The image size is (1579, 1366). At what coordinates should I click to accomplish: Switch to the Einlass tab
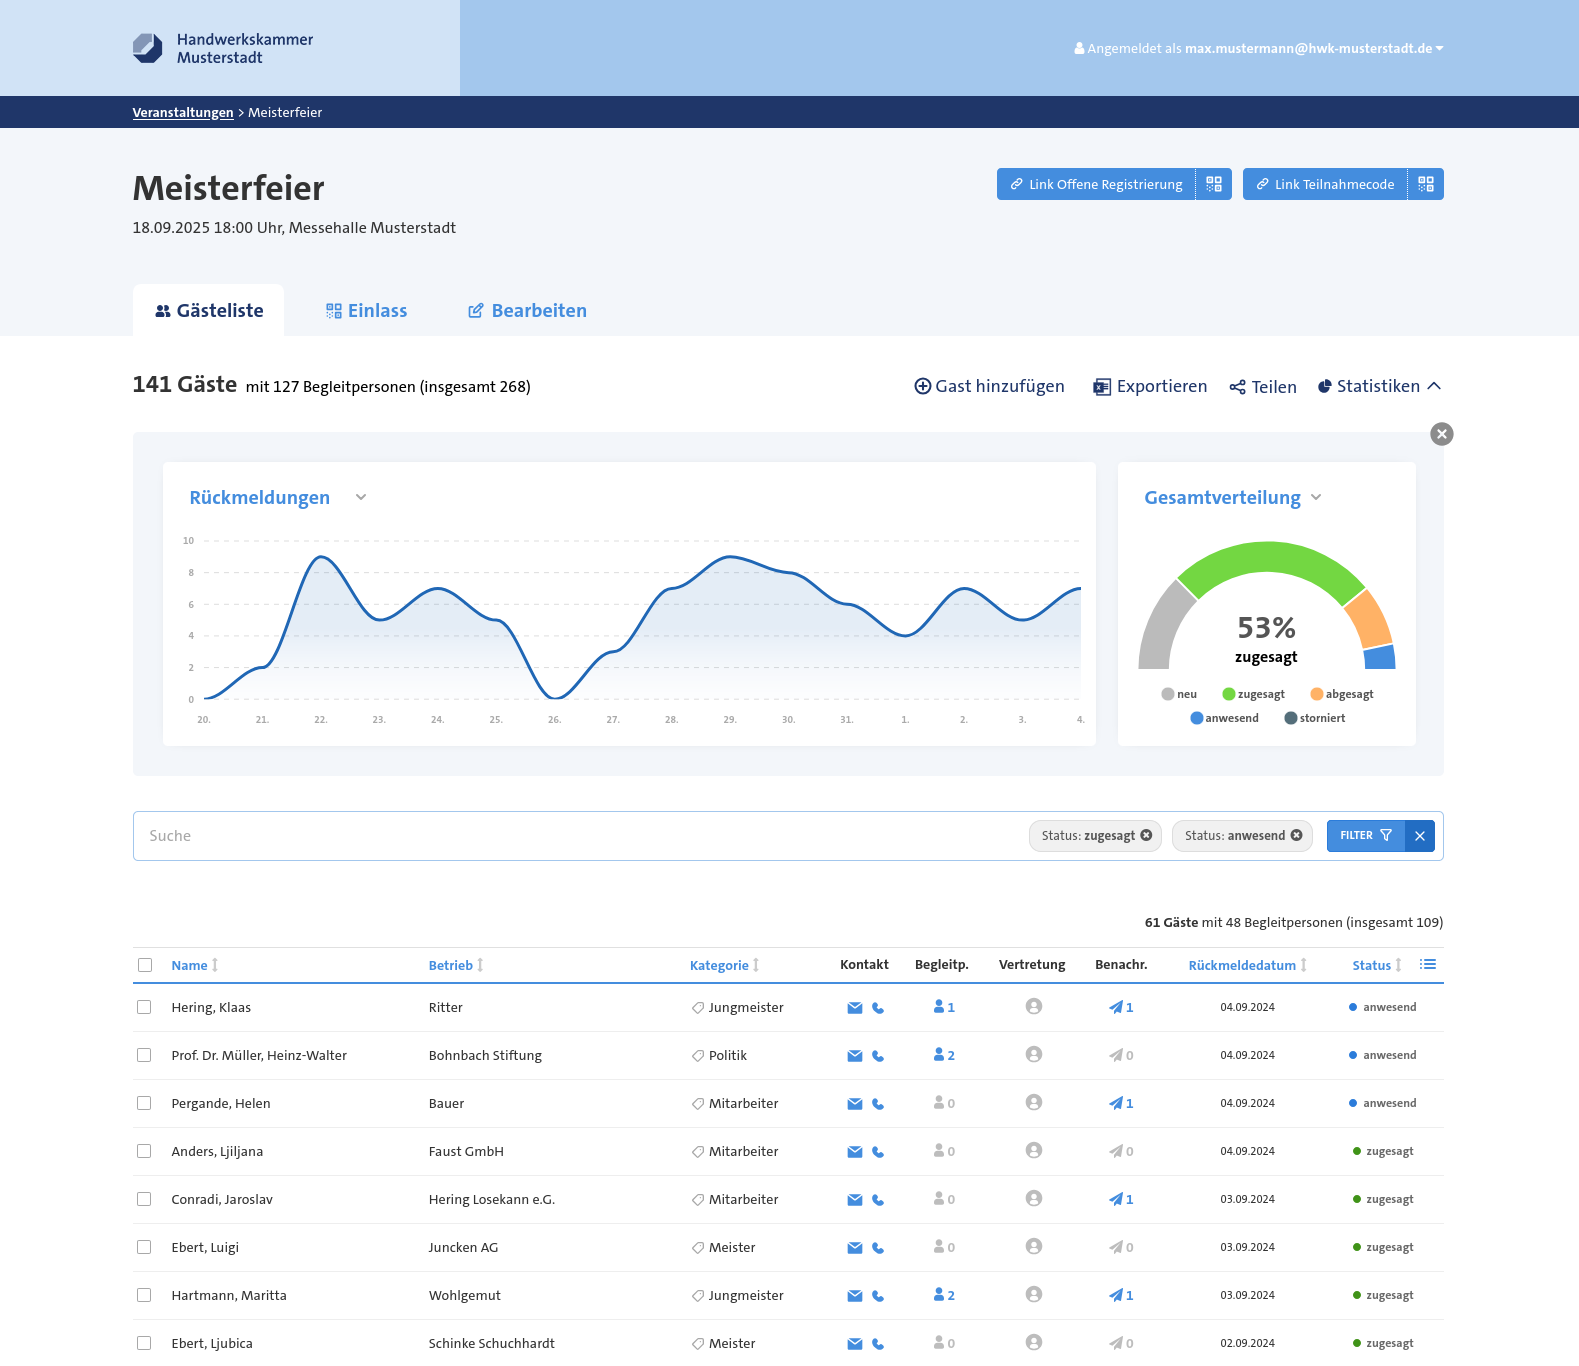[366, 311]
